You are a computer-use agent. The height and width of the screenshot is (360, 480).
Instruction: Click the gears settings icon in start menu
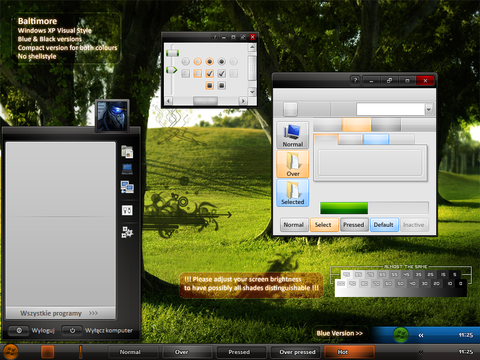click(127, 232)
